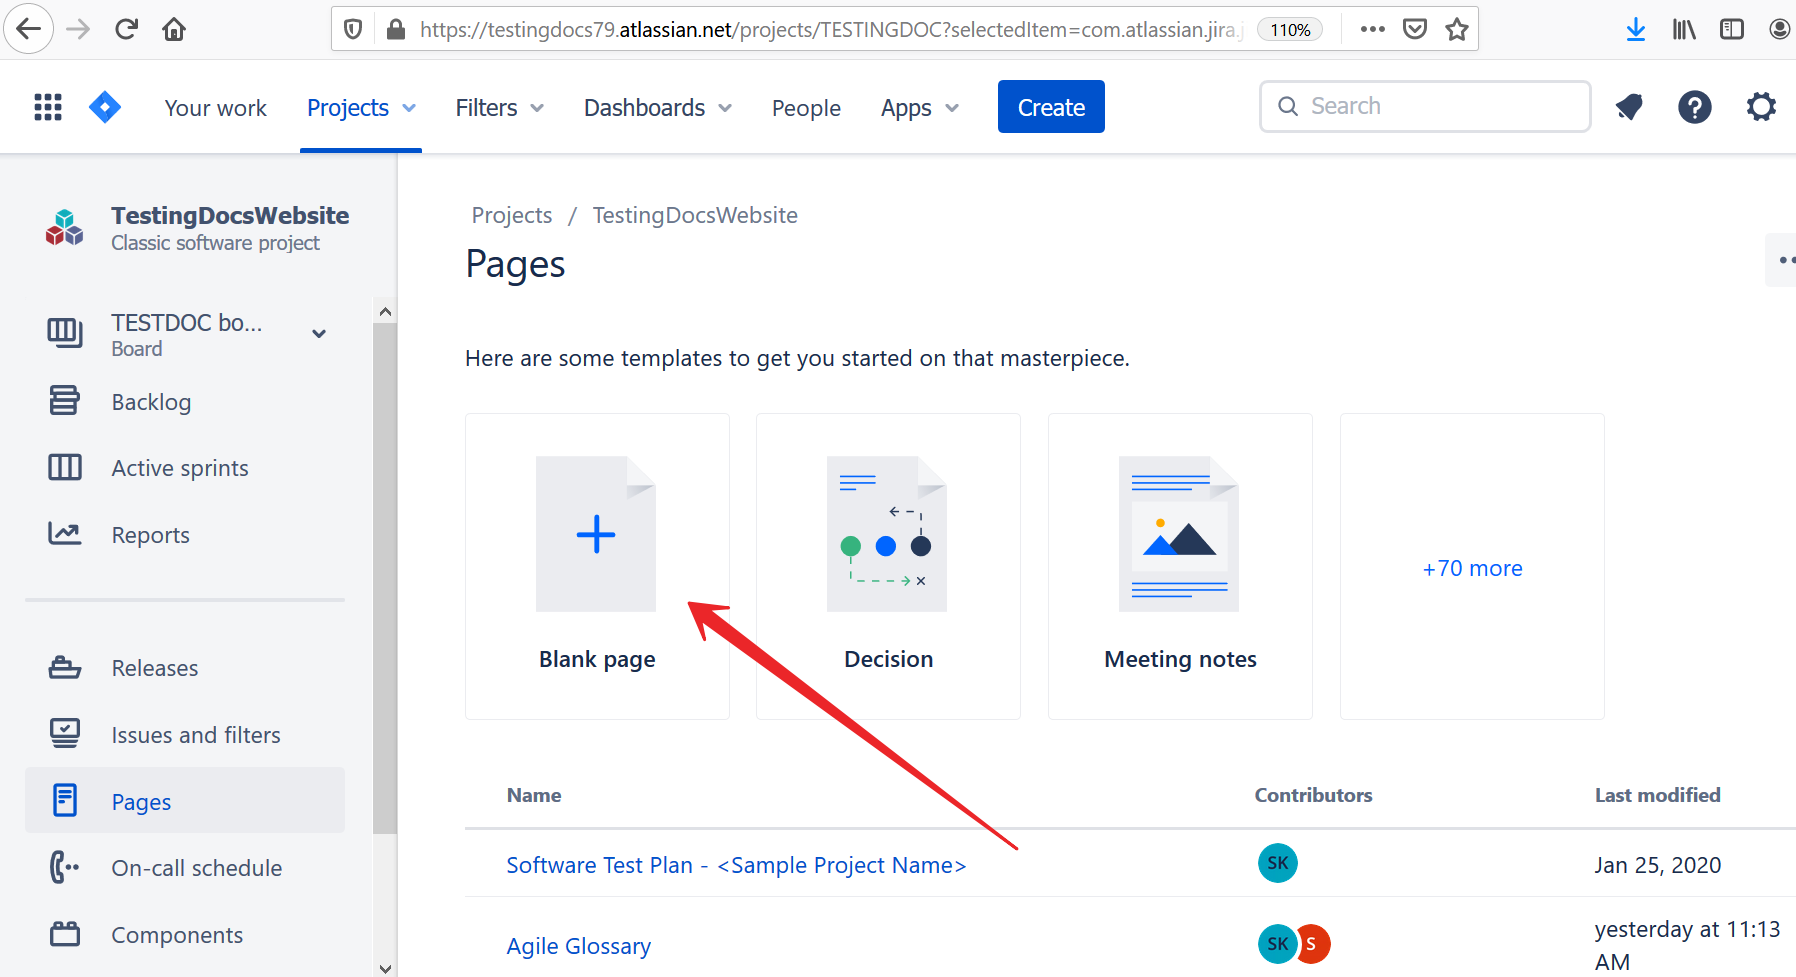Open the settings gear icon

coord(1760,107)
